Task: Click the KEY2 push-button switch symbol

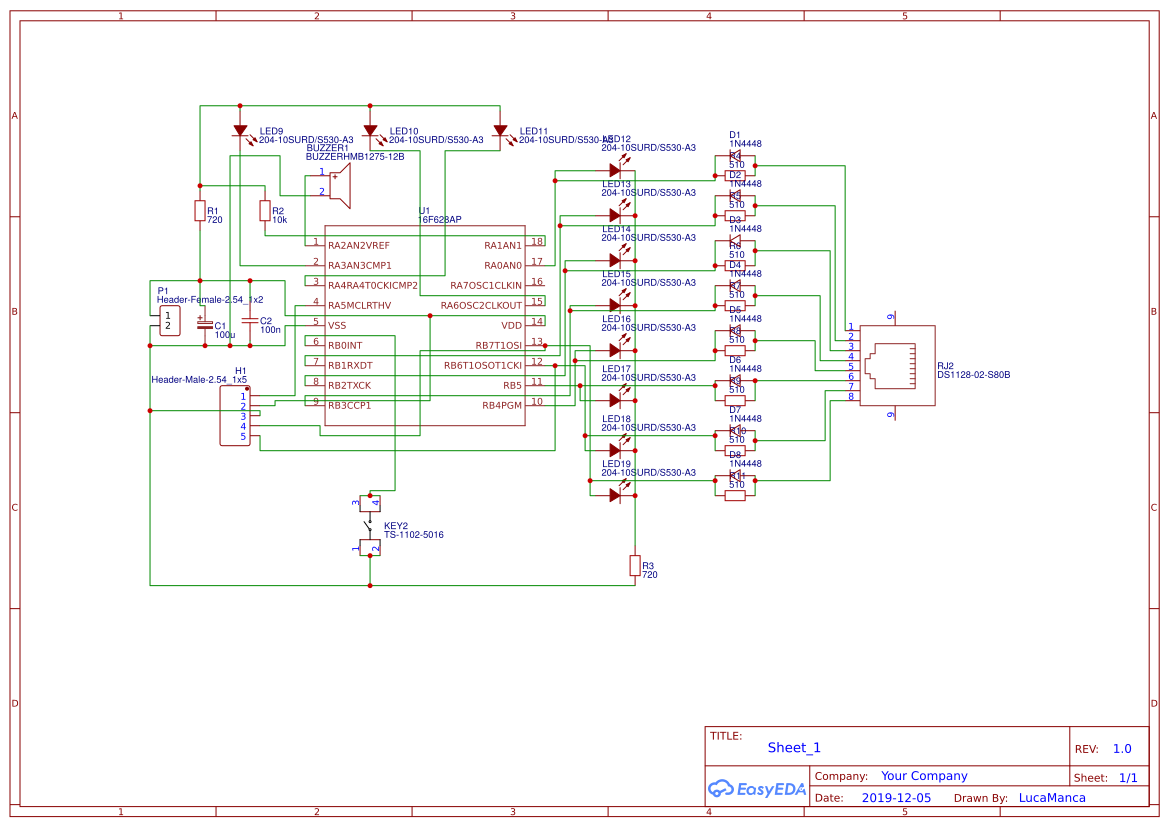Action: point(369,526)
